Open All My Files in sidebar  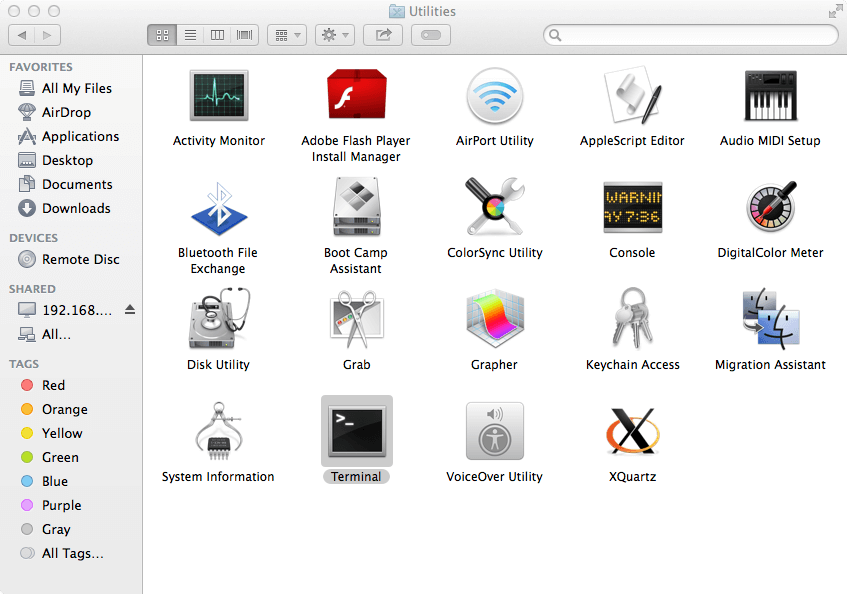coord(71,88)
